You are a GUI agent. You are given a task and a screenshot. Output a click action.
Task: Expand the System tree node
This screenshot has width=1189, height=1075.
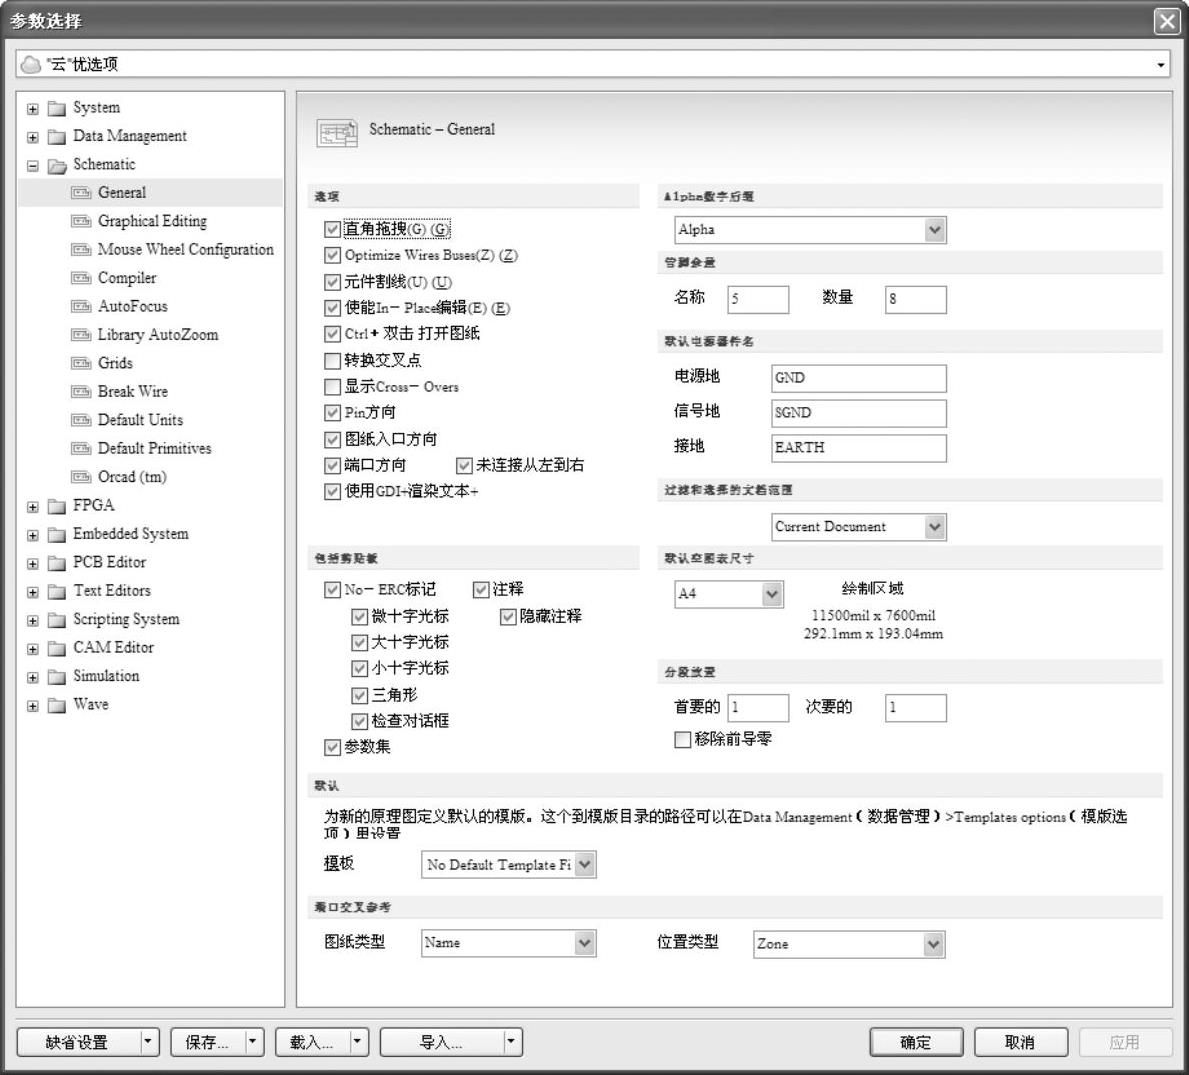[33, 109]
